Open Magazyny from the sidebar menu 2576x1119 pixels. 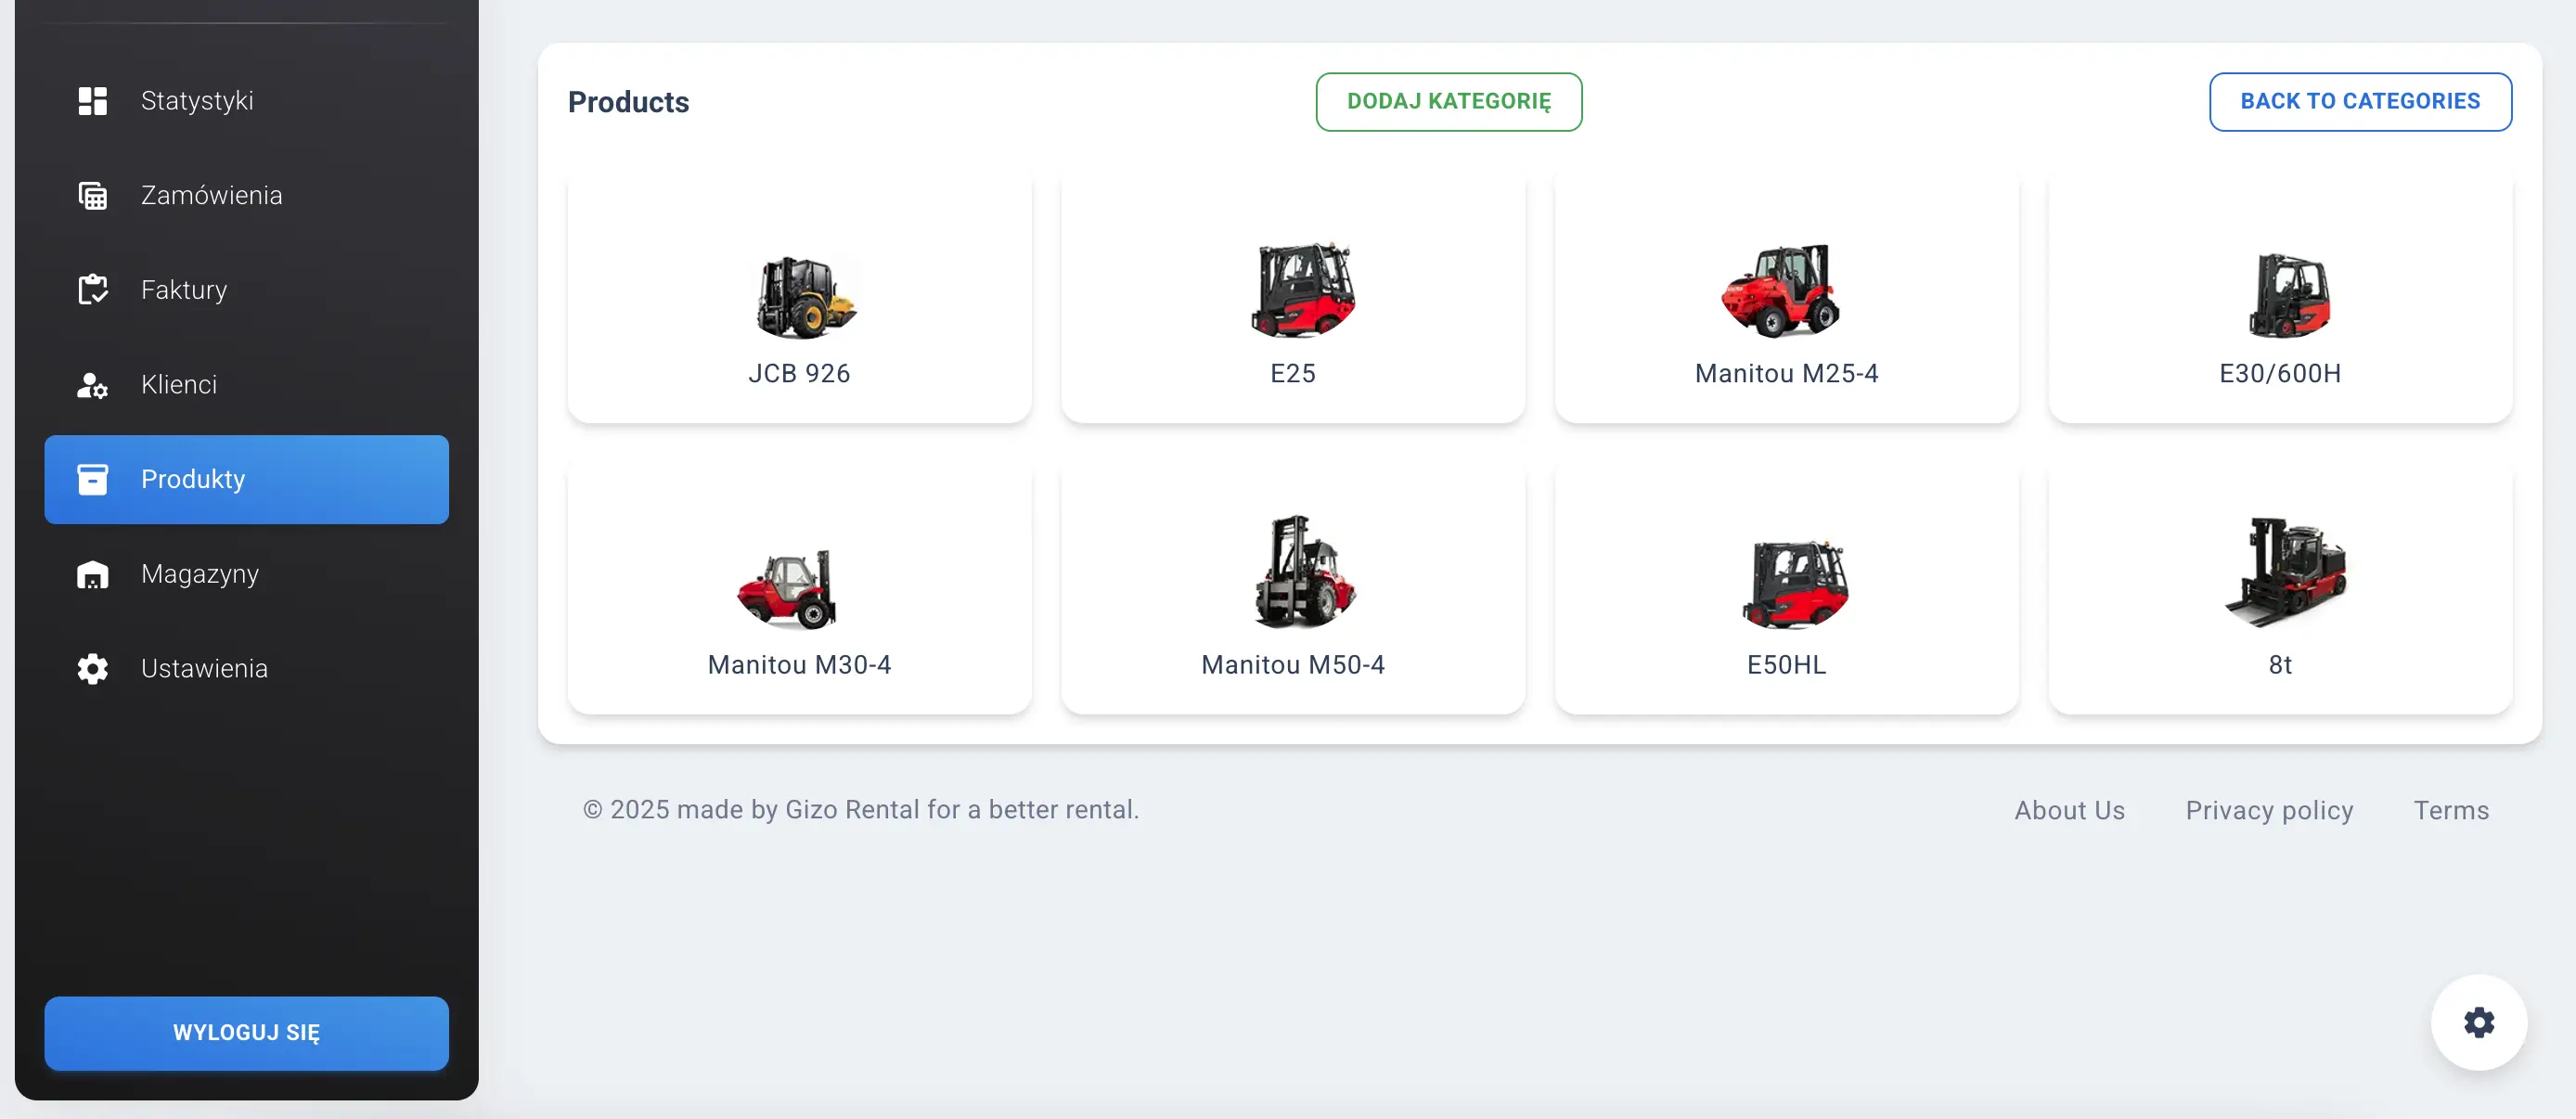(x=199, y=573)
